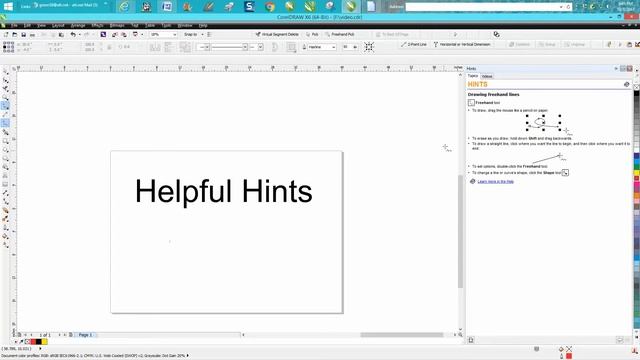Click the purple search content icon
The width and height of the screenshot is (640, 360).
[x=103, y=35]
